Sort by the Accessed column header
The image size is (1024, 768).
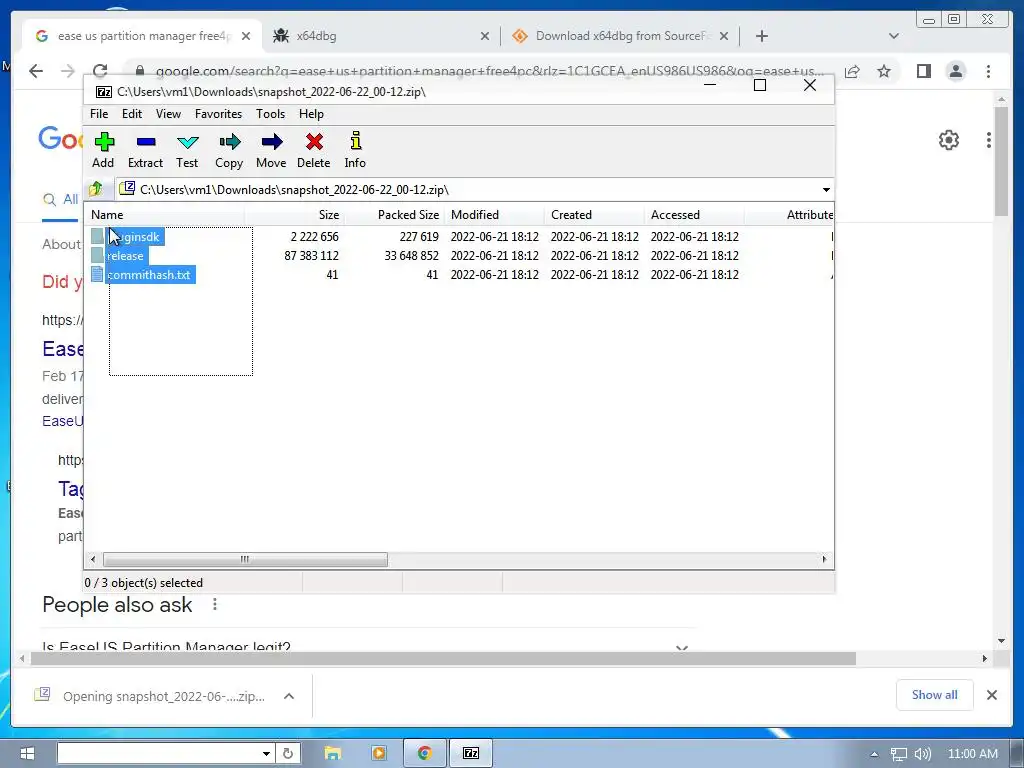(695, 215)
